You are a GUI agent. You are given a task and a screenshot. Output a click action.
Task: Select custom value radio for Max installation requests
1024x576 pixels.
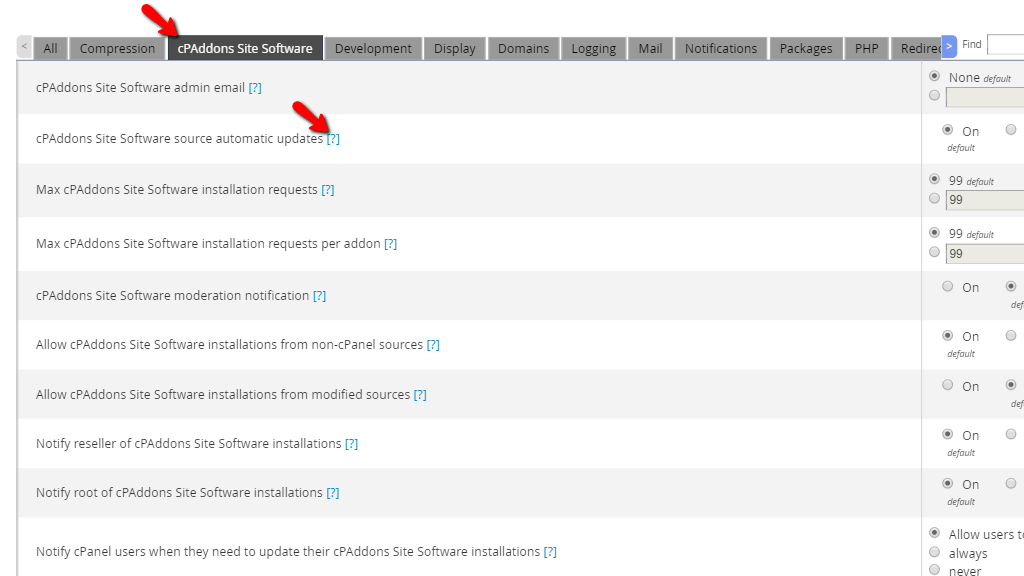pos(935,199)
